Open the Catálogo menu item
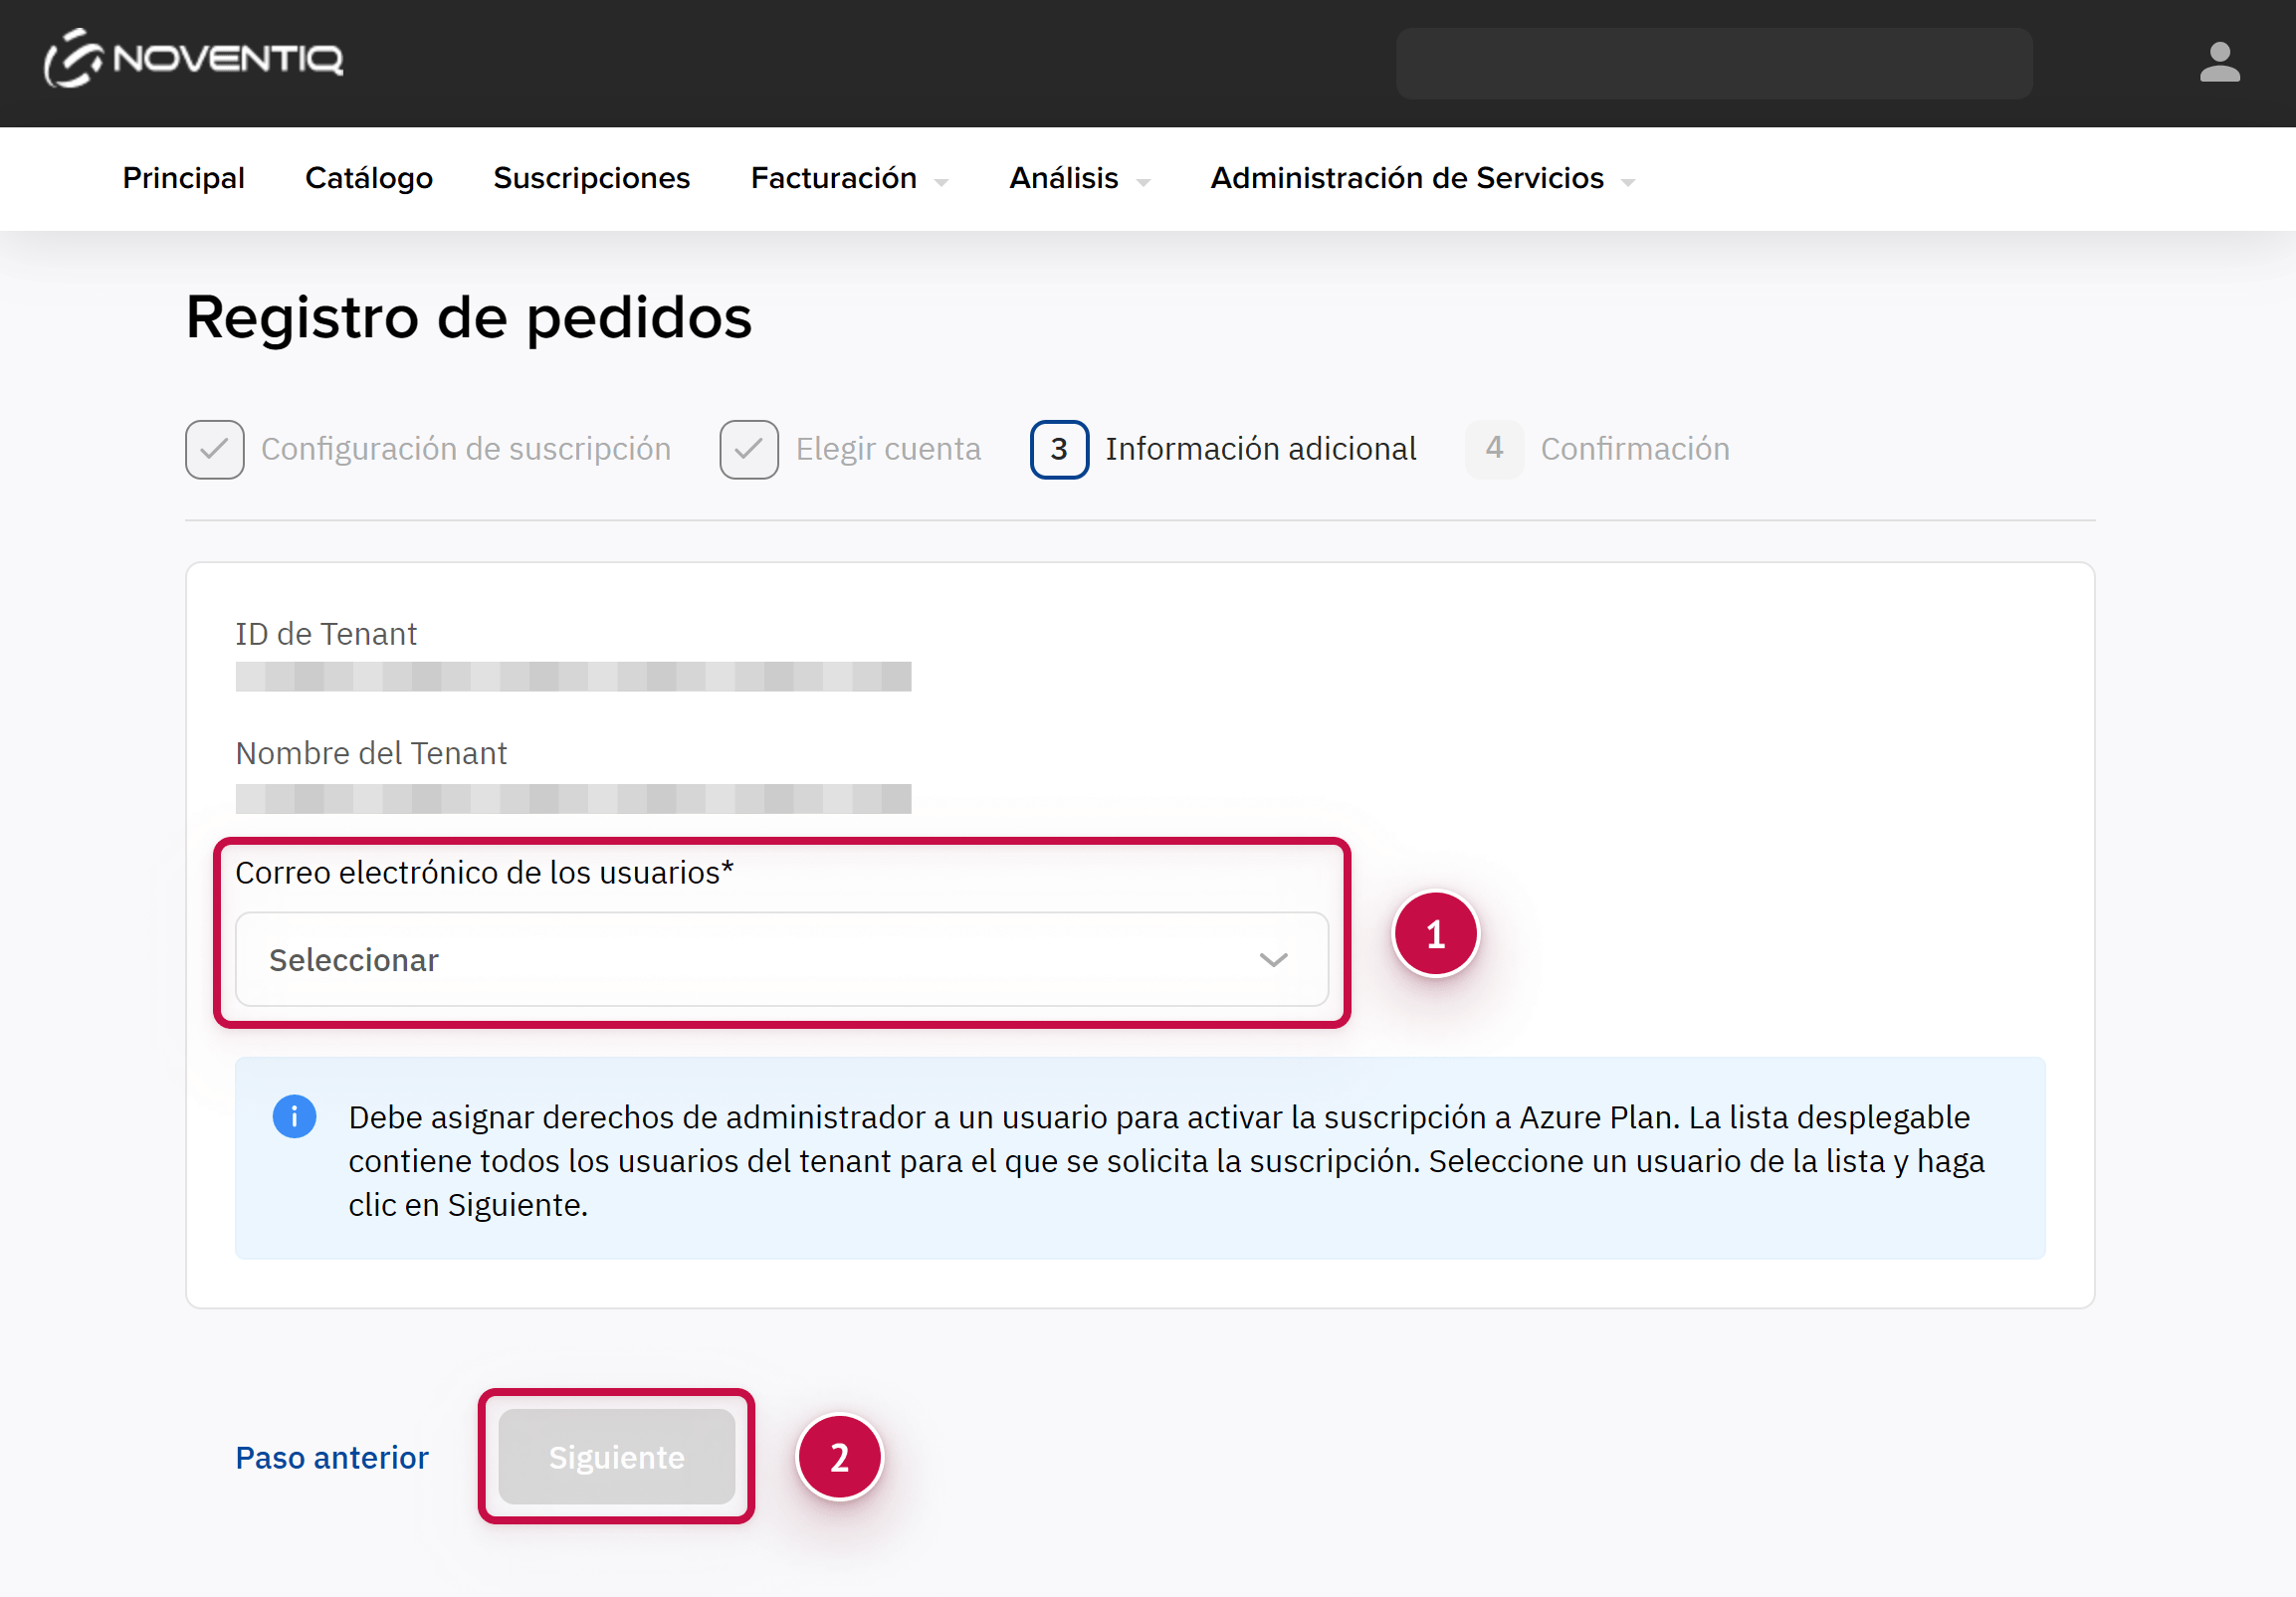Screen dimensions: 2296x1597 pyautogui.click(x=368, y=178)
